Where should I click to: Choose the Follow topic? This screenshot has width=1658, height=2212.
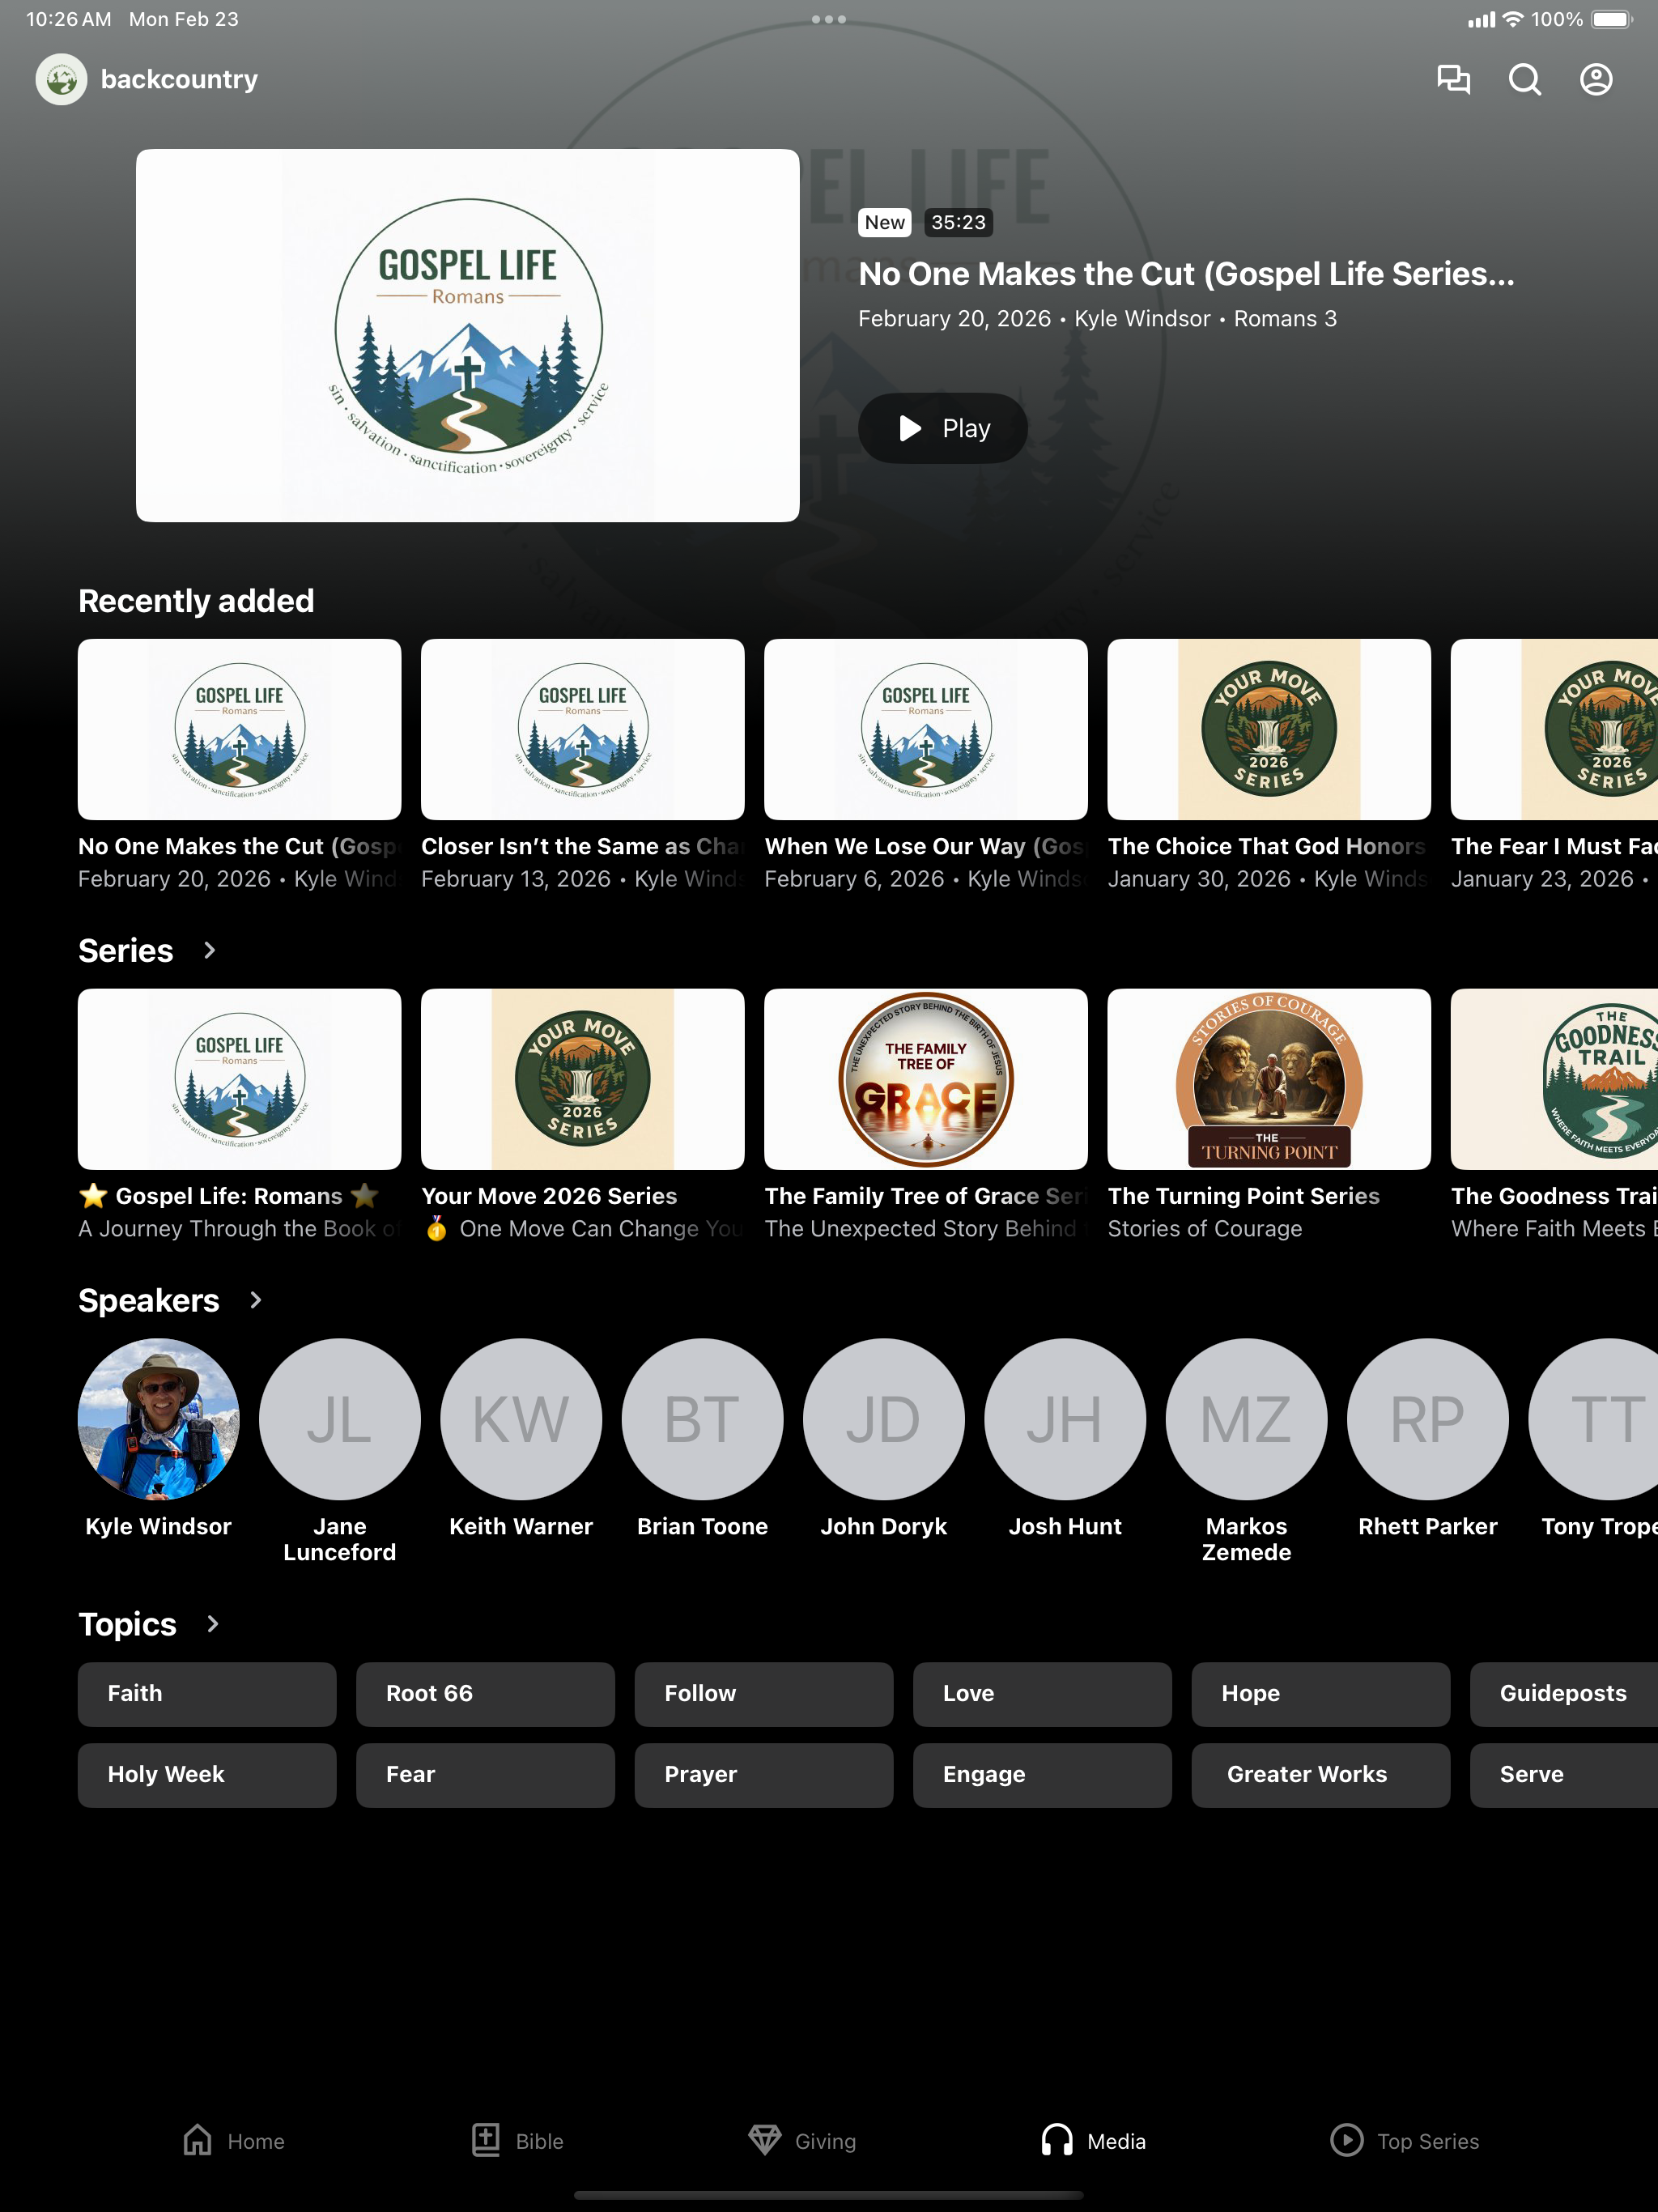pos(764,1694)
